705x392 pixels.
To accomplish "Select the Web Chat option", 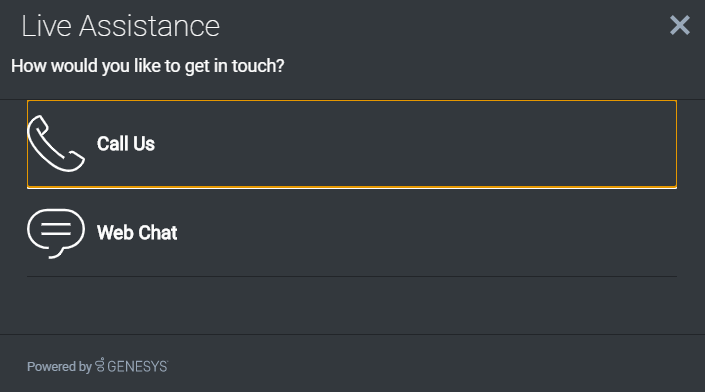I will pos(352,233).
